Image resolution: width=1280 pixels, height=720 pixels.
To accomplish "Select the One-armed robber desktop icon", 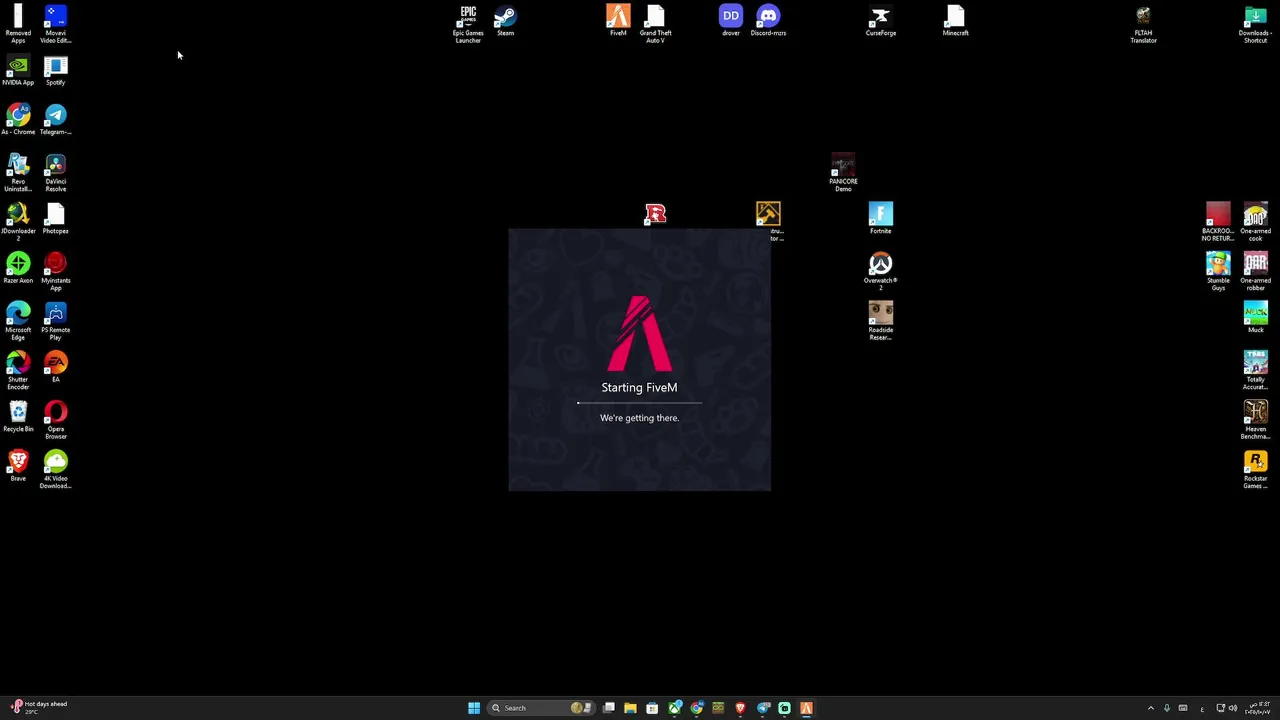I will coord(1255,271).
